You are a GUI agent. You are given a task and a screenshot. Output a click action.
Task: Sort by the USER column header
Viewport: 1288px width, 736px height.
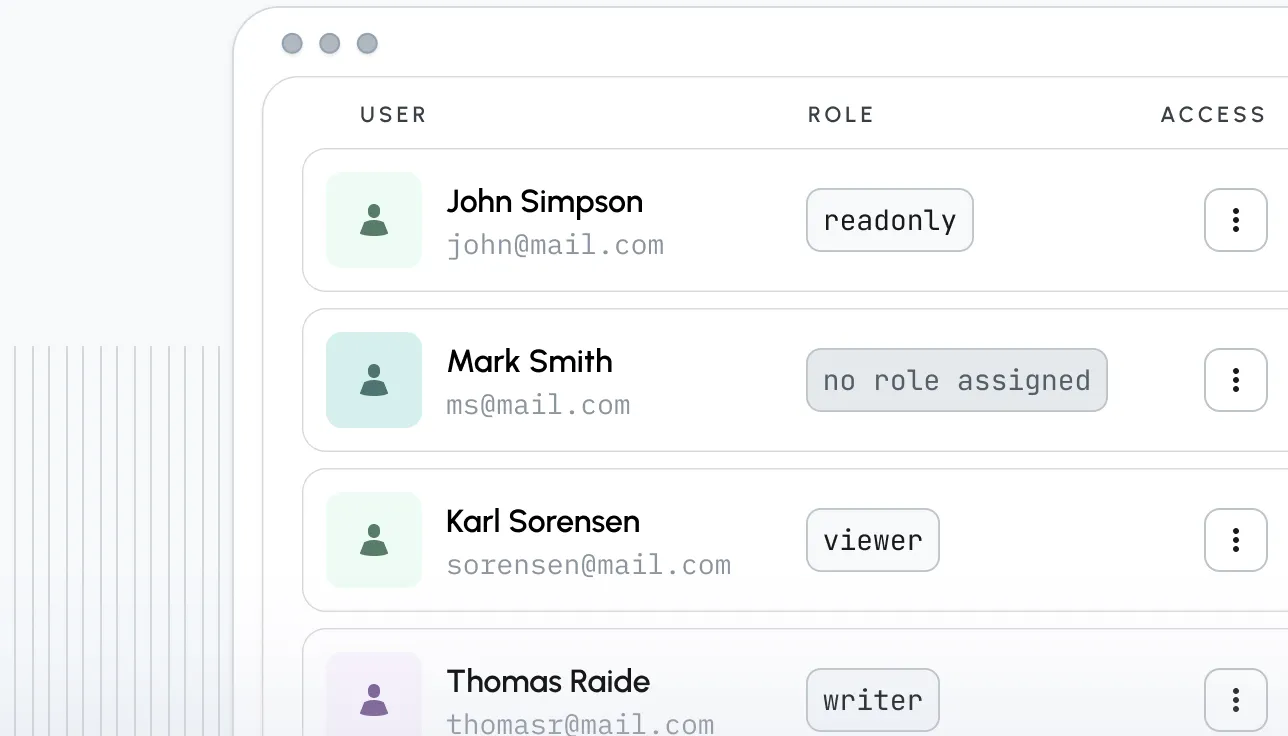[393, 115]
